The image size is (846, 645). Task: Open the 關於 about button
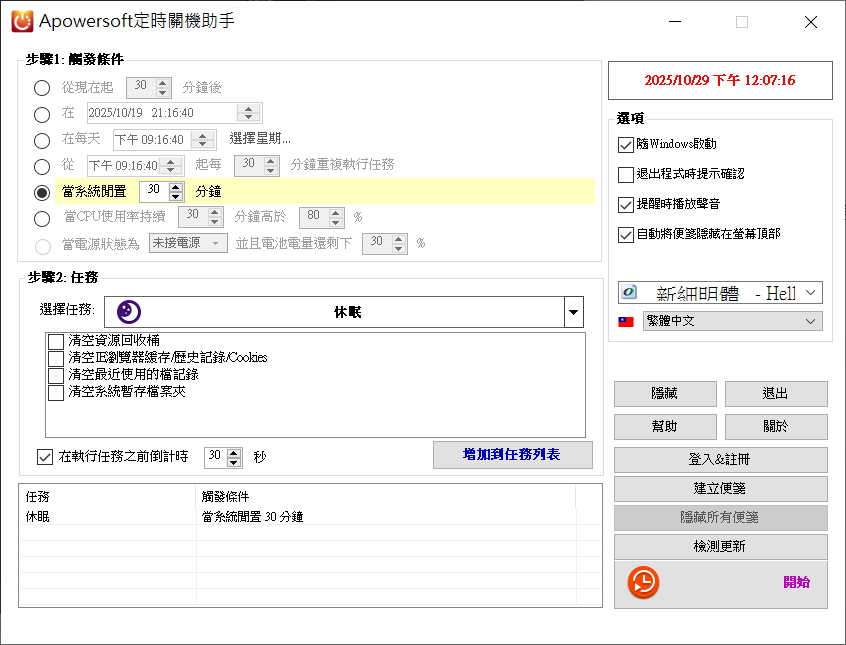pos(776,426)
